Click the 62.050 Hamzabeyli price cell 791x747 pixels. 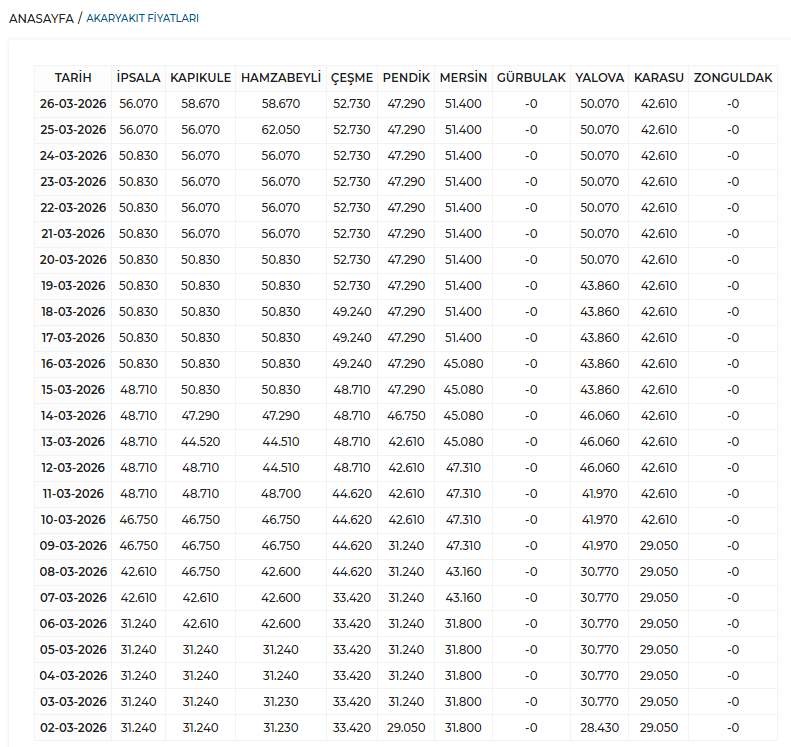[x=281, y=130]
